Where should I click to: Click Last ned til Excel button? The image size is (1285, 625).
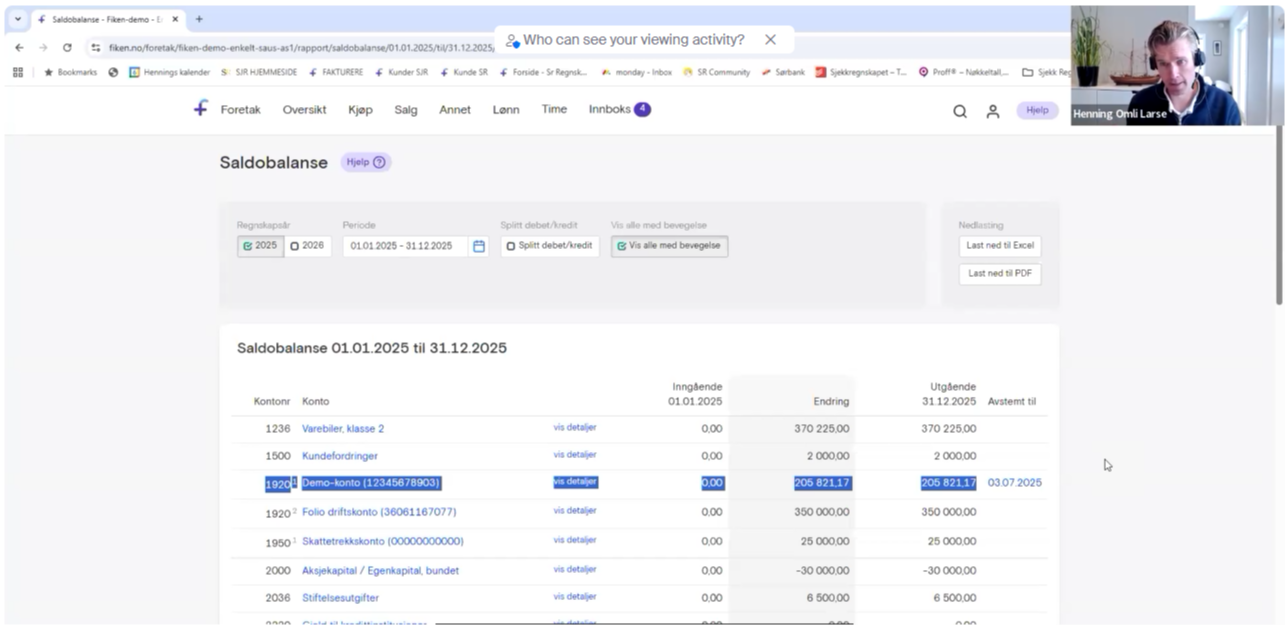pyautogui.click(x=1000, y=246)
